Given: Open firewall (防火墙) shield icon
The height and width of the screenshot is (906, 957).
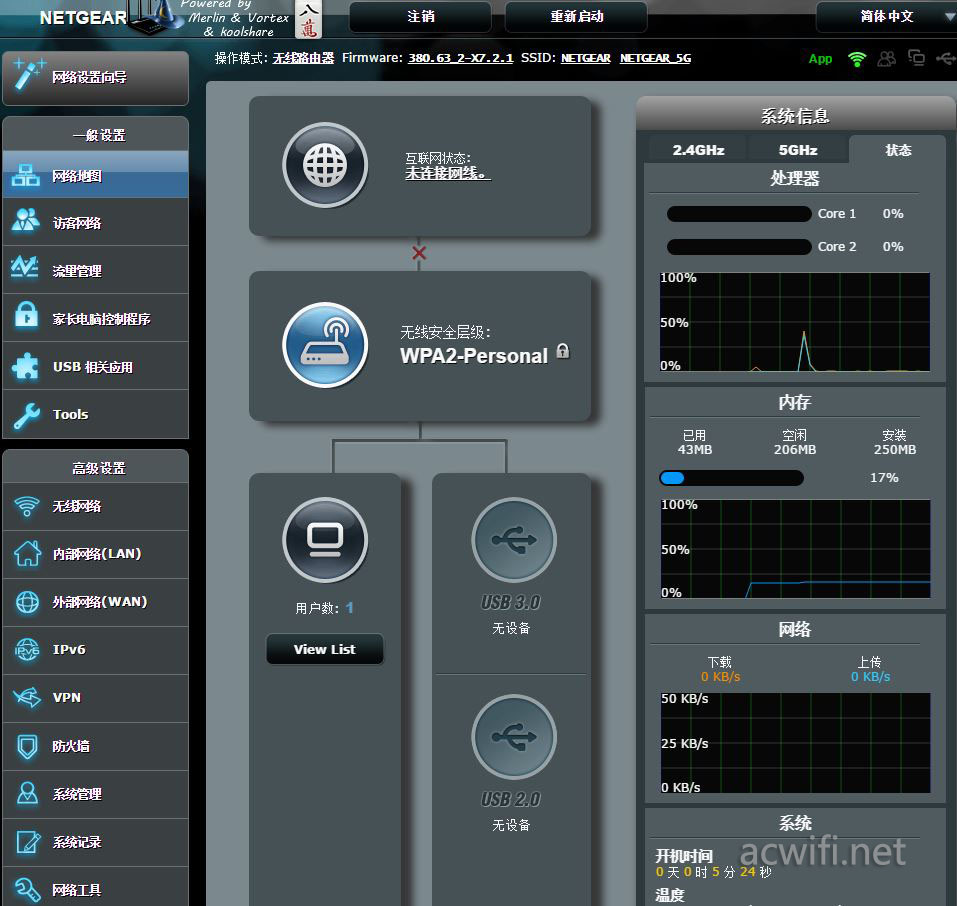Looking at the screenshot, I should tap(27, 746).
